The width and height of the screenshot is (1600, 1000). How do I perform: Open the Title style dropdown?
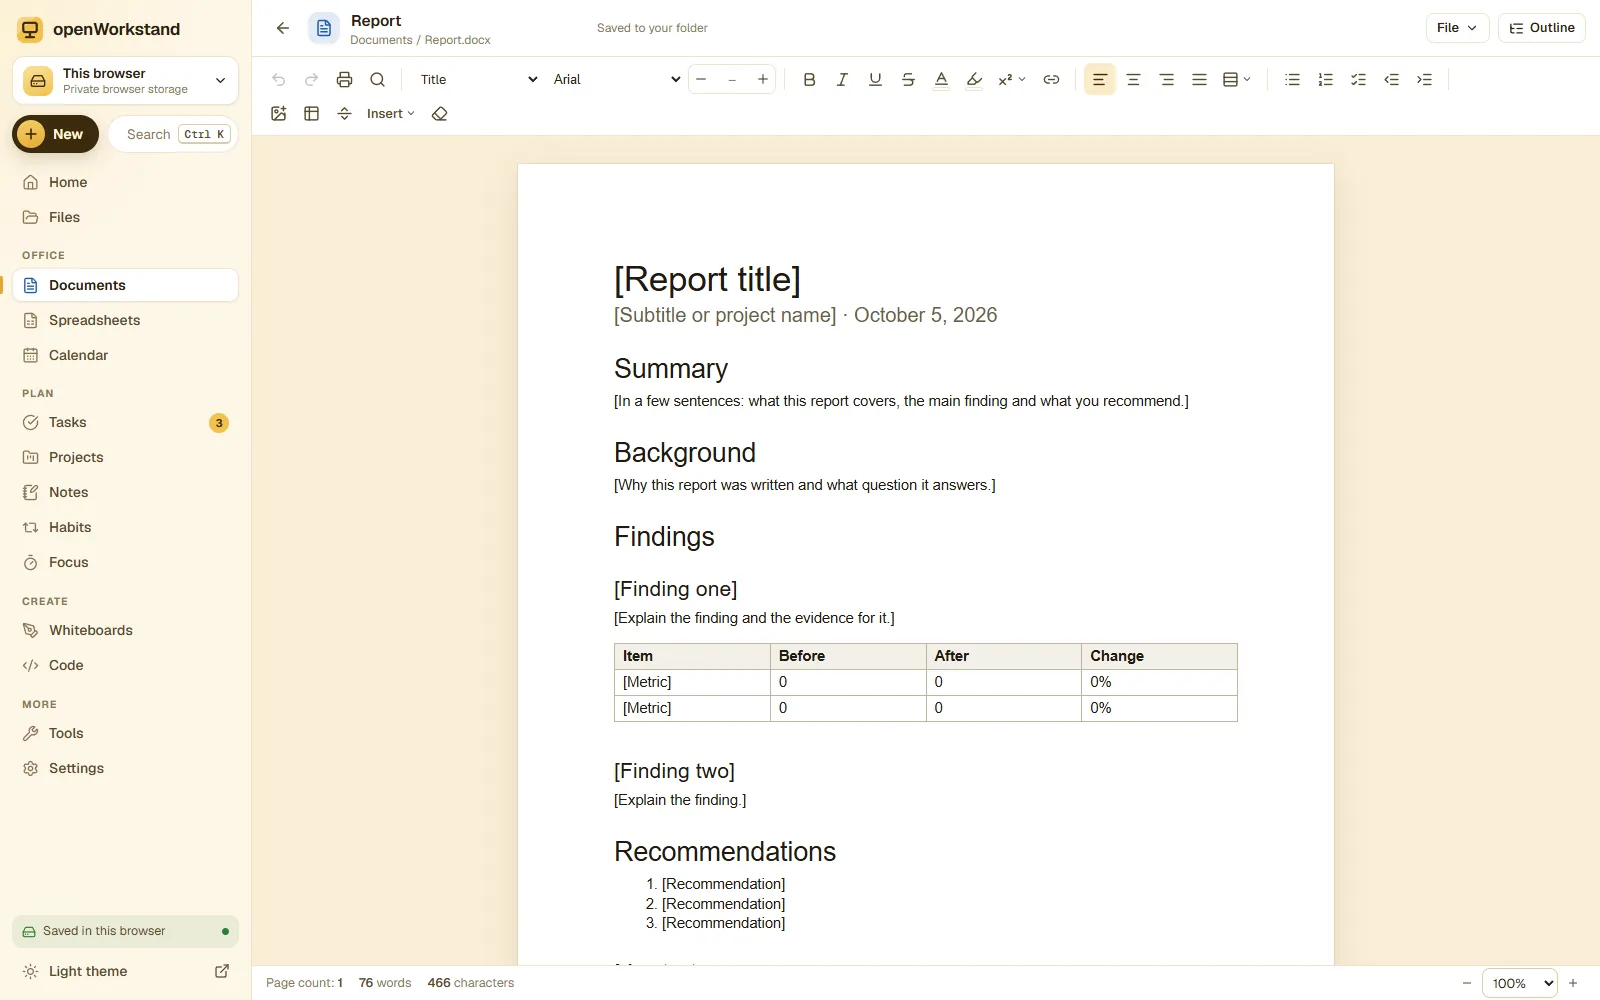[x=478, y=80]
